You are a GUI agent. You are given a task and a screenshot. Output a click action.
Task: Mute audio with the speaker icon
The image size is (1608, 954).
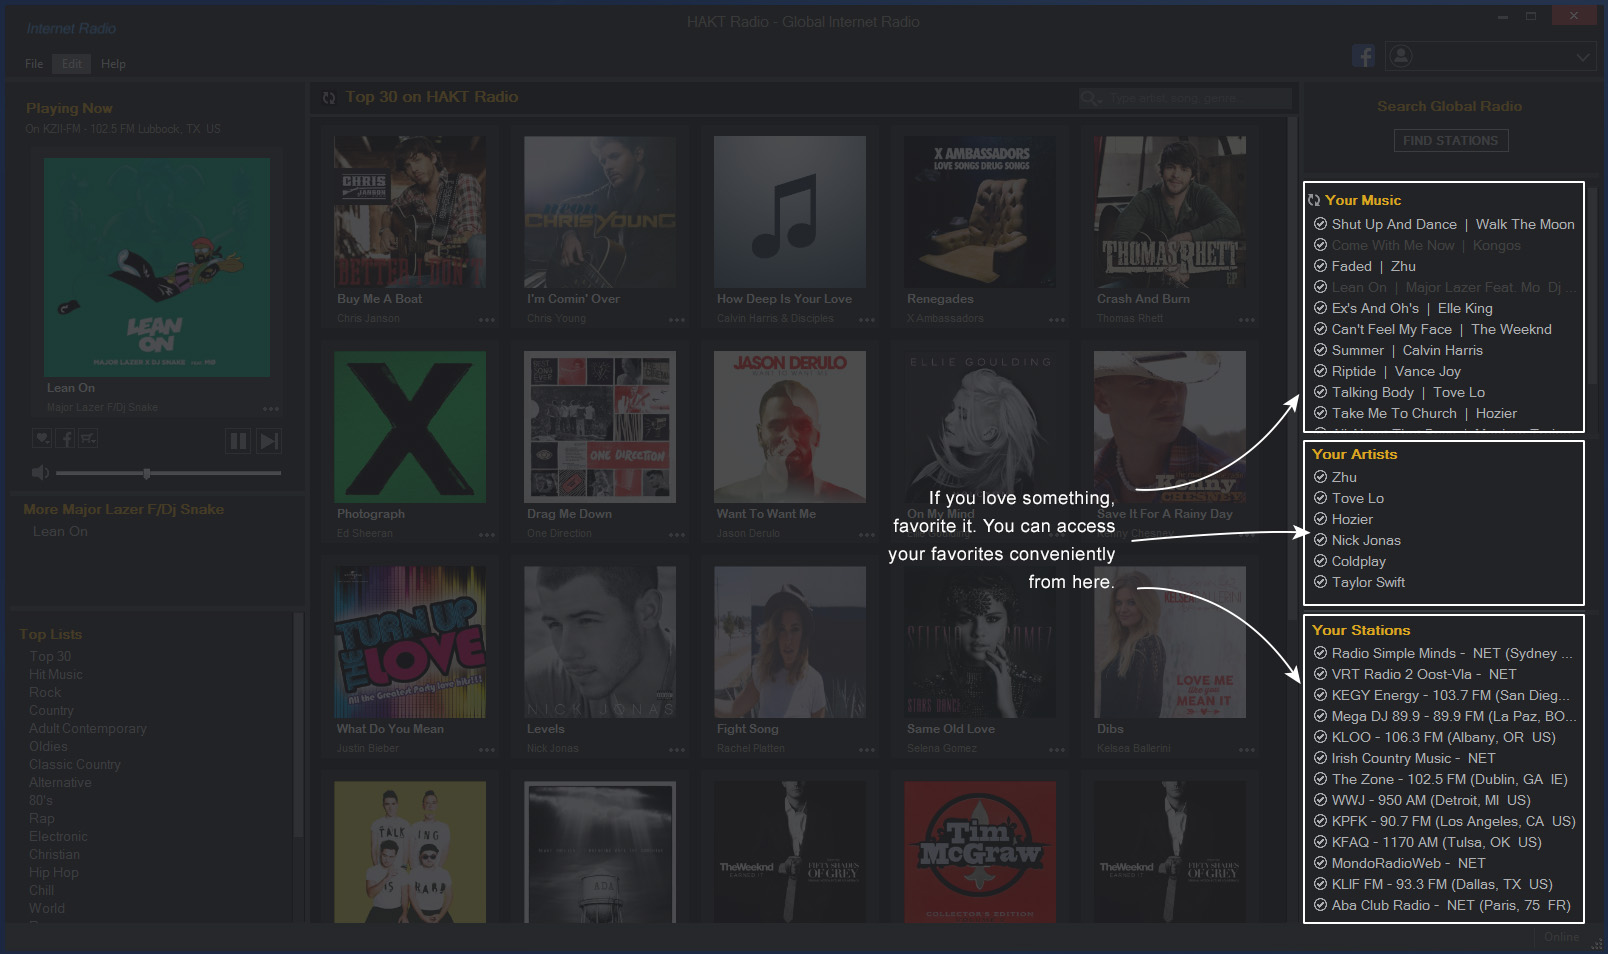40,473
